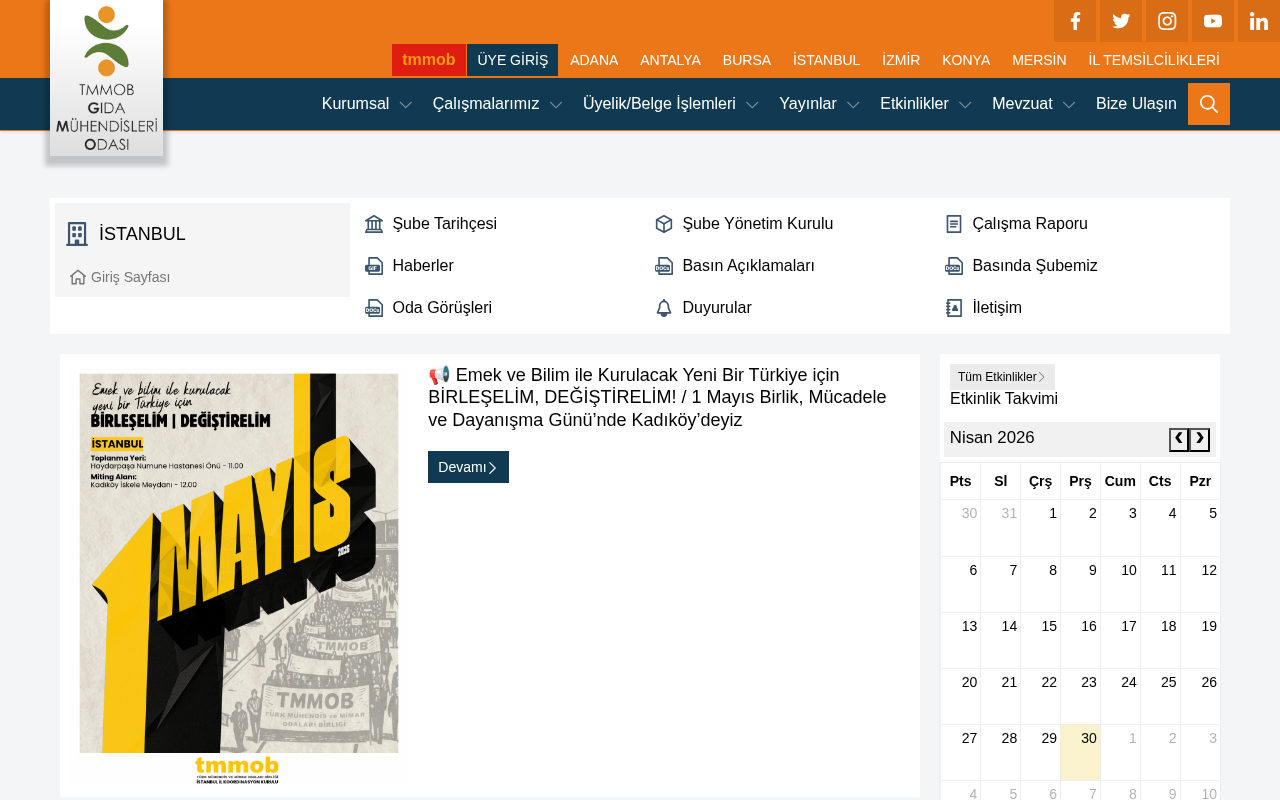
Task: Click the building icon beside İSTANBUL
Action: [77, 234]
